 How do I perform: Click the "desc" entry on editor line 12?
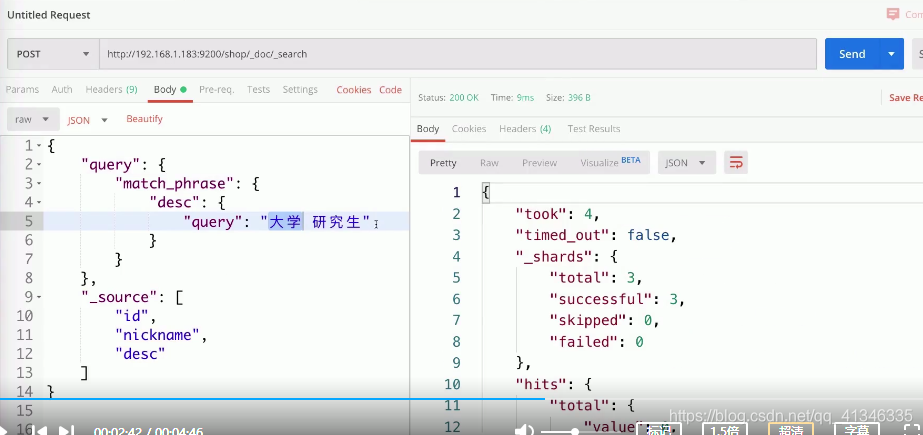140,354
